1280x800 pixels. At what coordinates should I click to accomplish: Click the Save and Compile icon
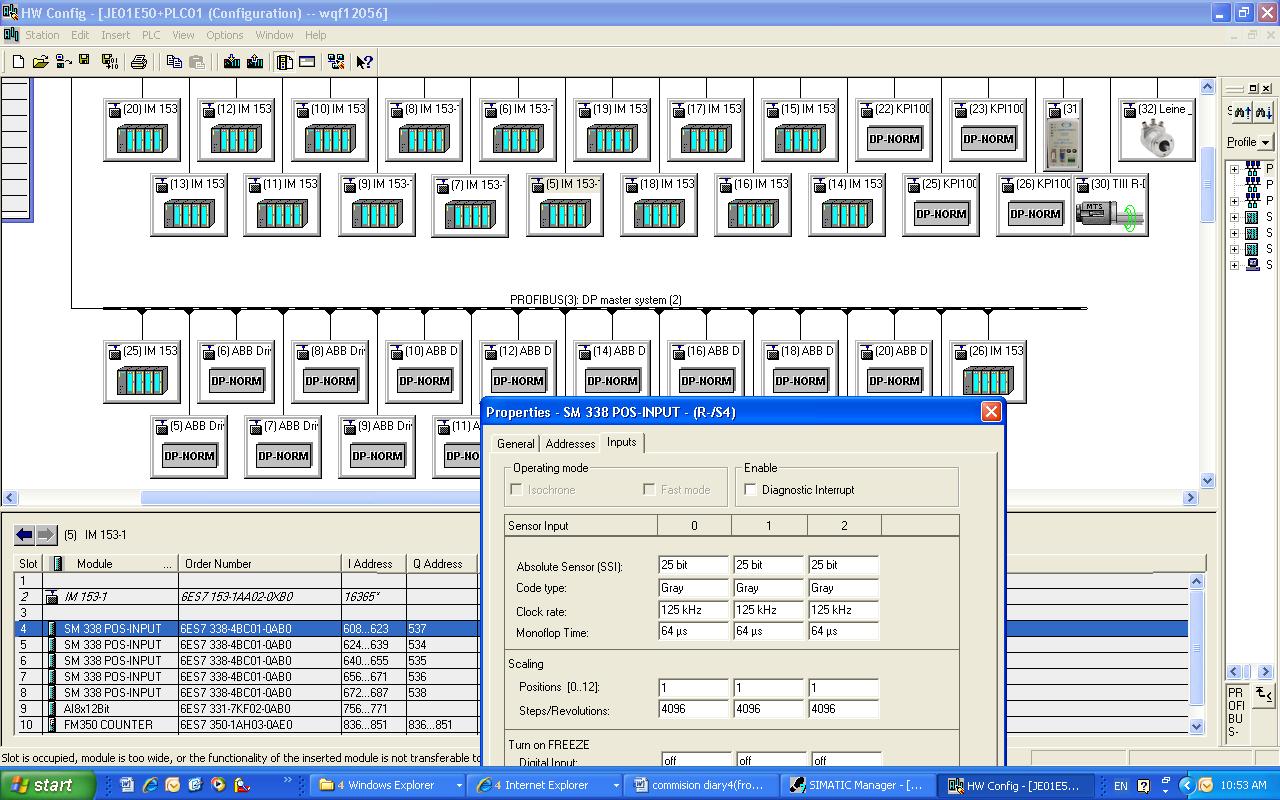click(x=109, y=62)
